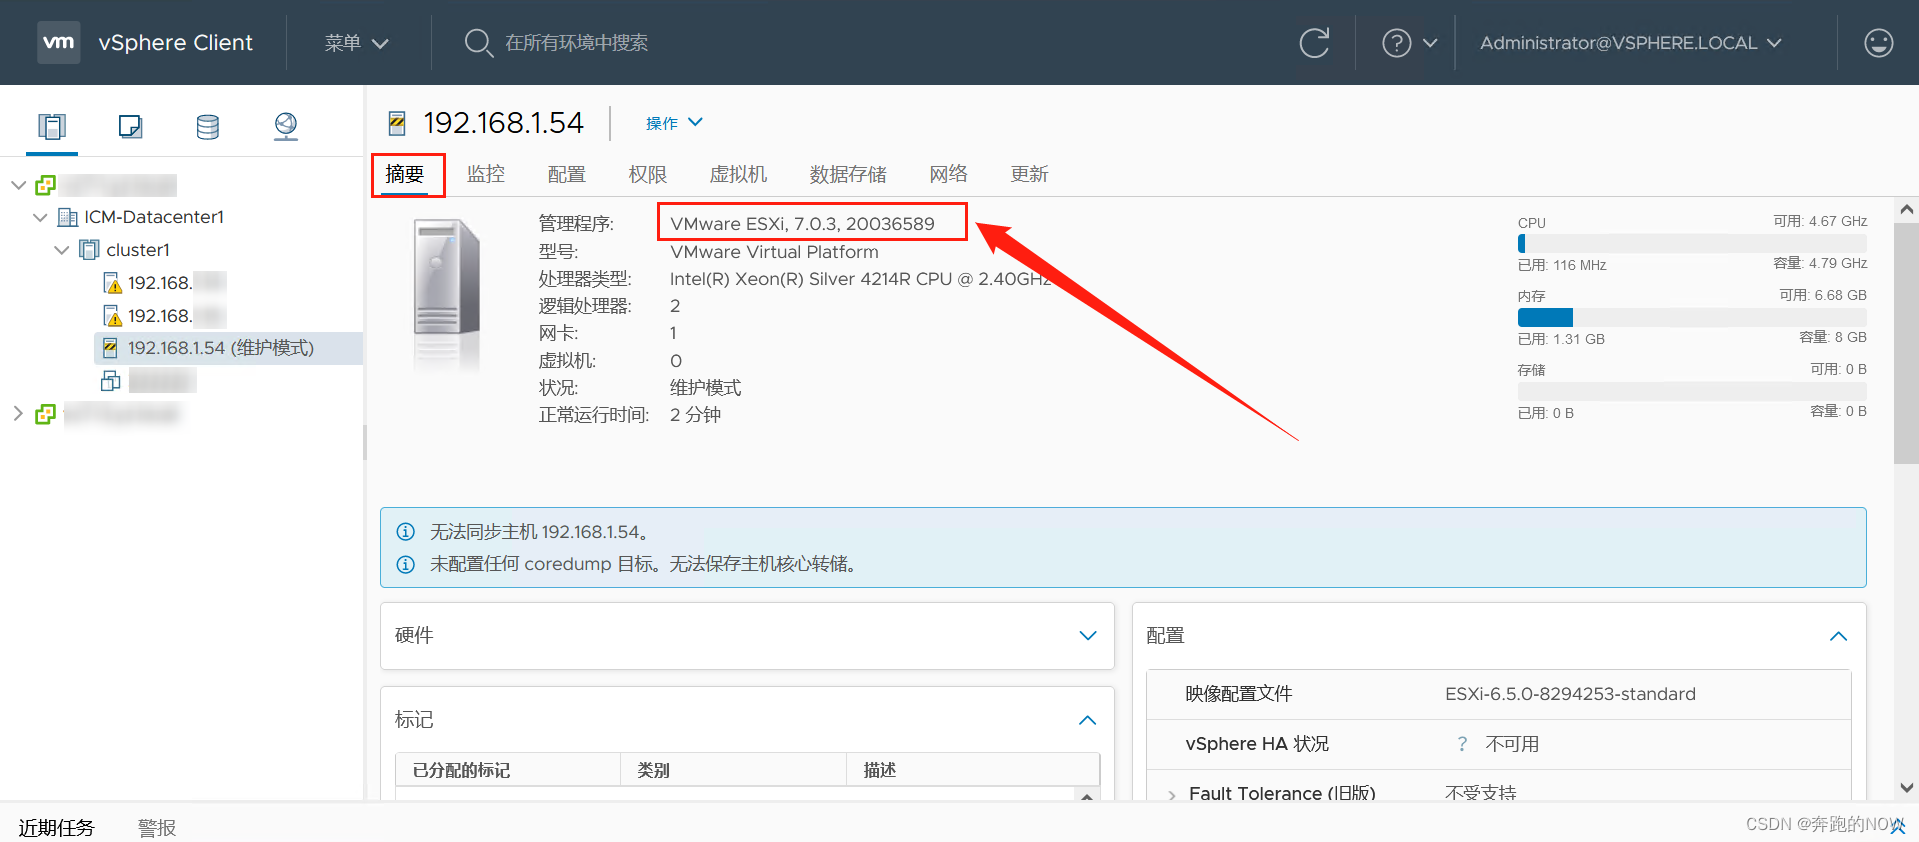
Task: Click the VMware ESXi, 7.0.3, 20036589 text
Action: pos(802,224)
